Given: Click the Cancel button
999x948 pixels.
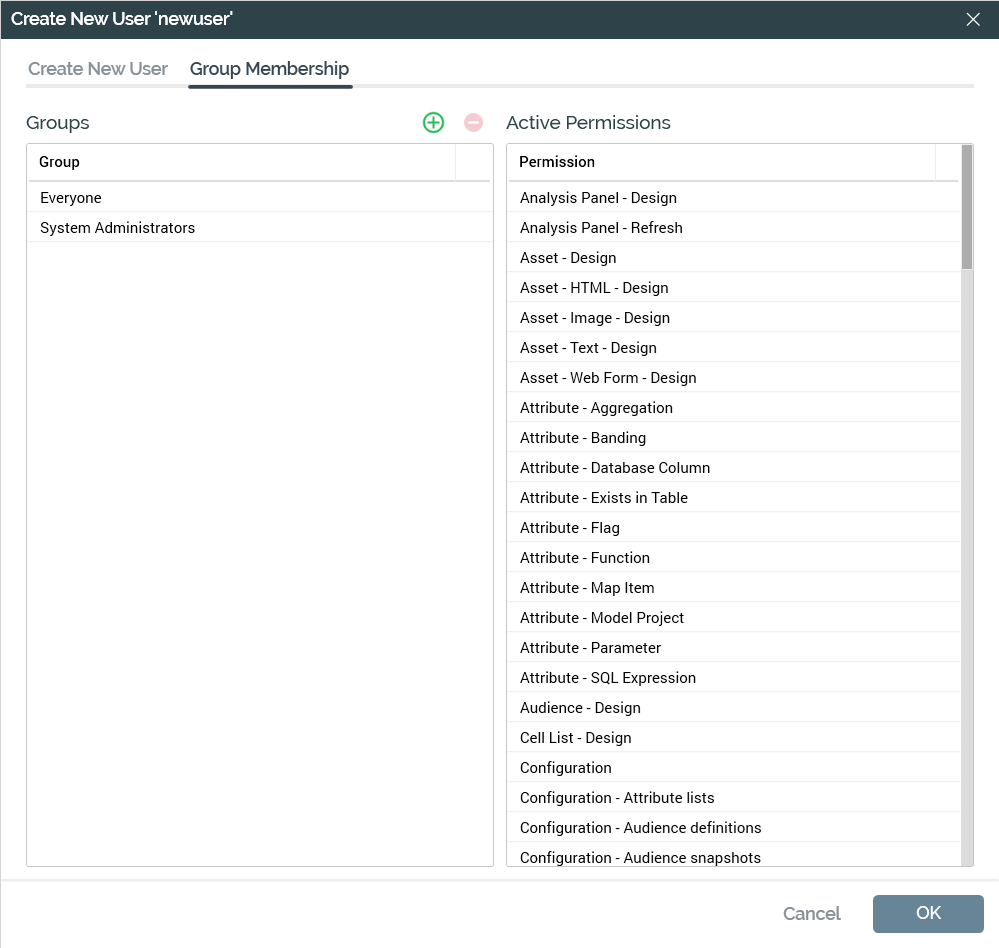Looking at the screenshot, I should [x=811, y=913].
